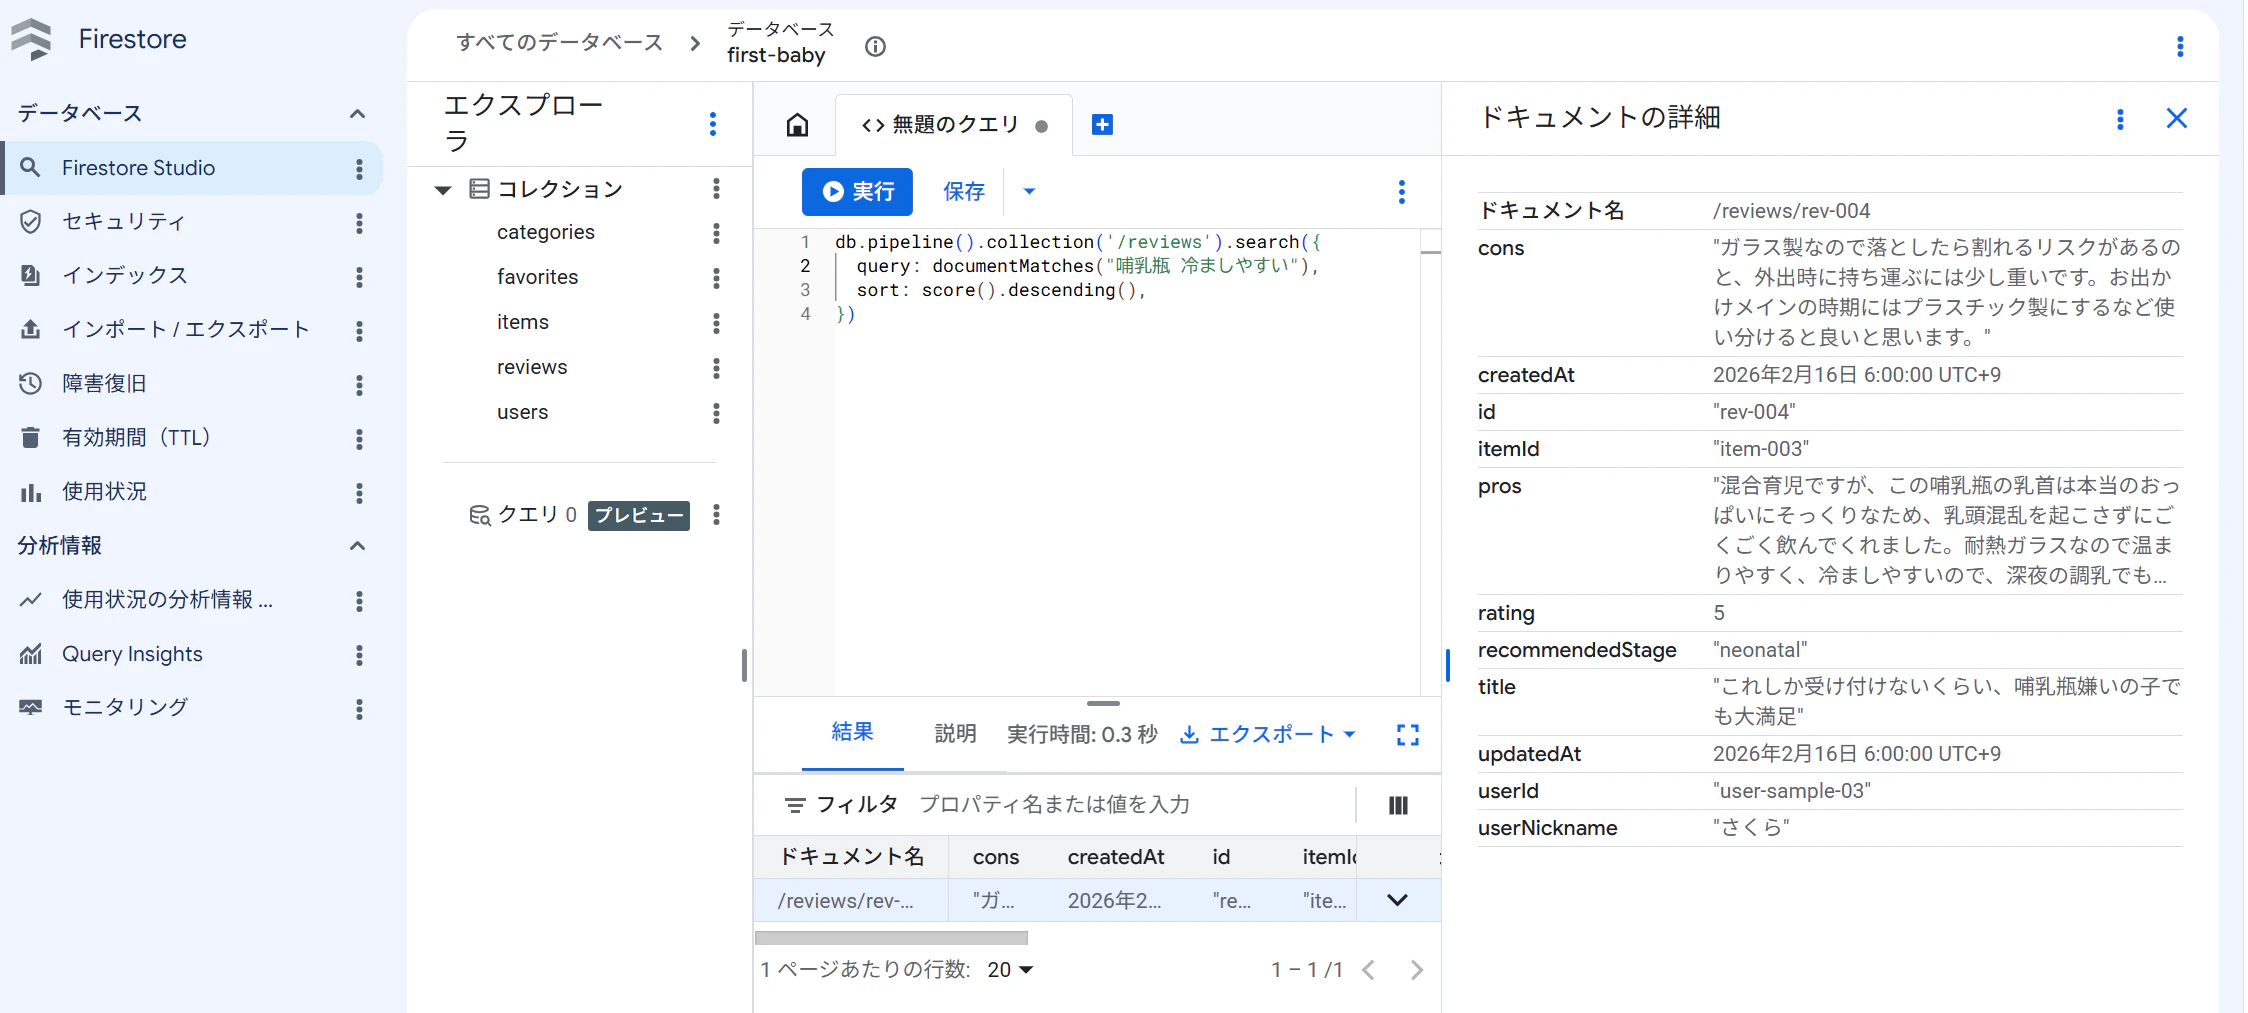The height and width of the screenshot is (1013, 2248).
Task: Go to the query home tab icon
Action: tap(797, 125)
